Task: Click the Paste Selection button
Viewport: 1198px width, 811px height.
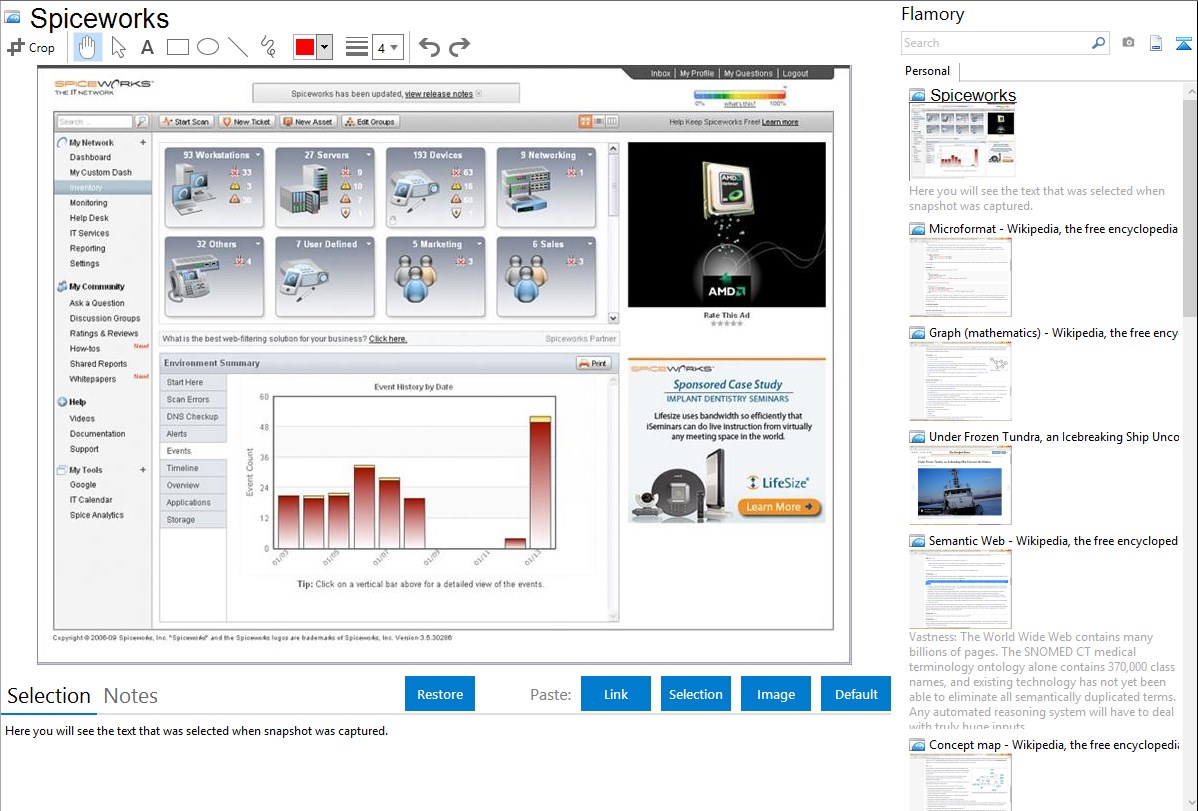Action: [x=695, y=694]
